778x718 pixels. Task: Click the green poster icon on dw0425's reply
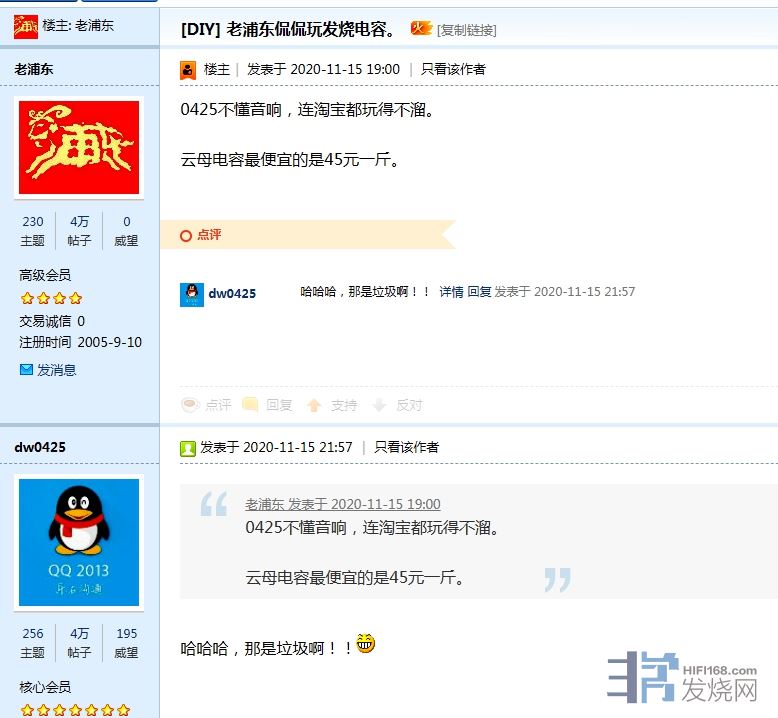188,449
